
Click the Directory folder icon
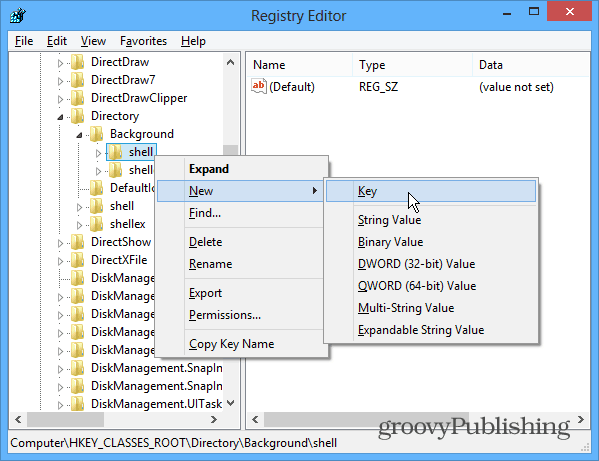(x=78, y=116)
